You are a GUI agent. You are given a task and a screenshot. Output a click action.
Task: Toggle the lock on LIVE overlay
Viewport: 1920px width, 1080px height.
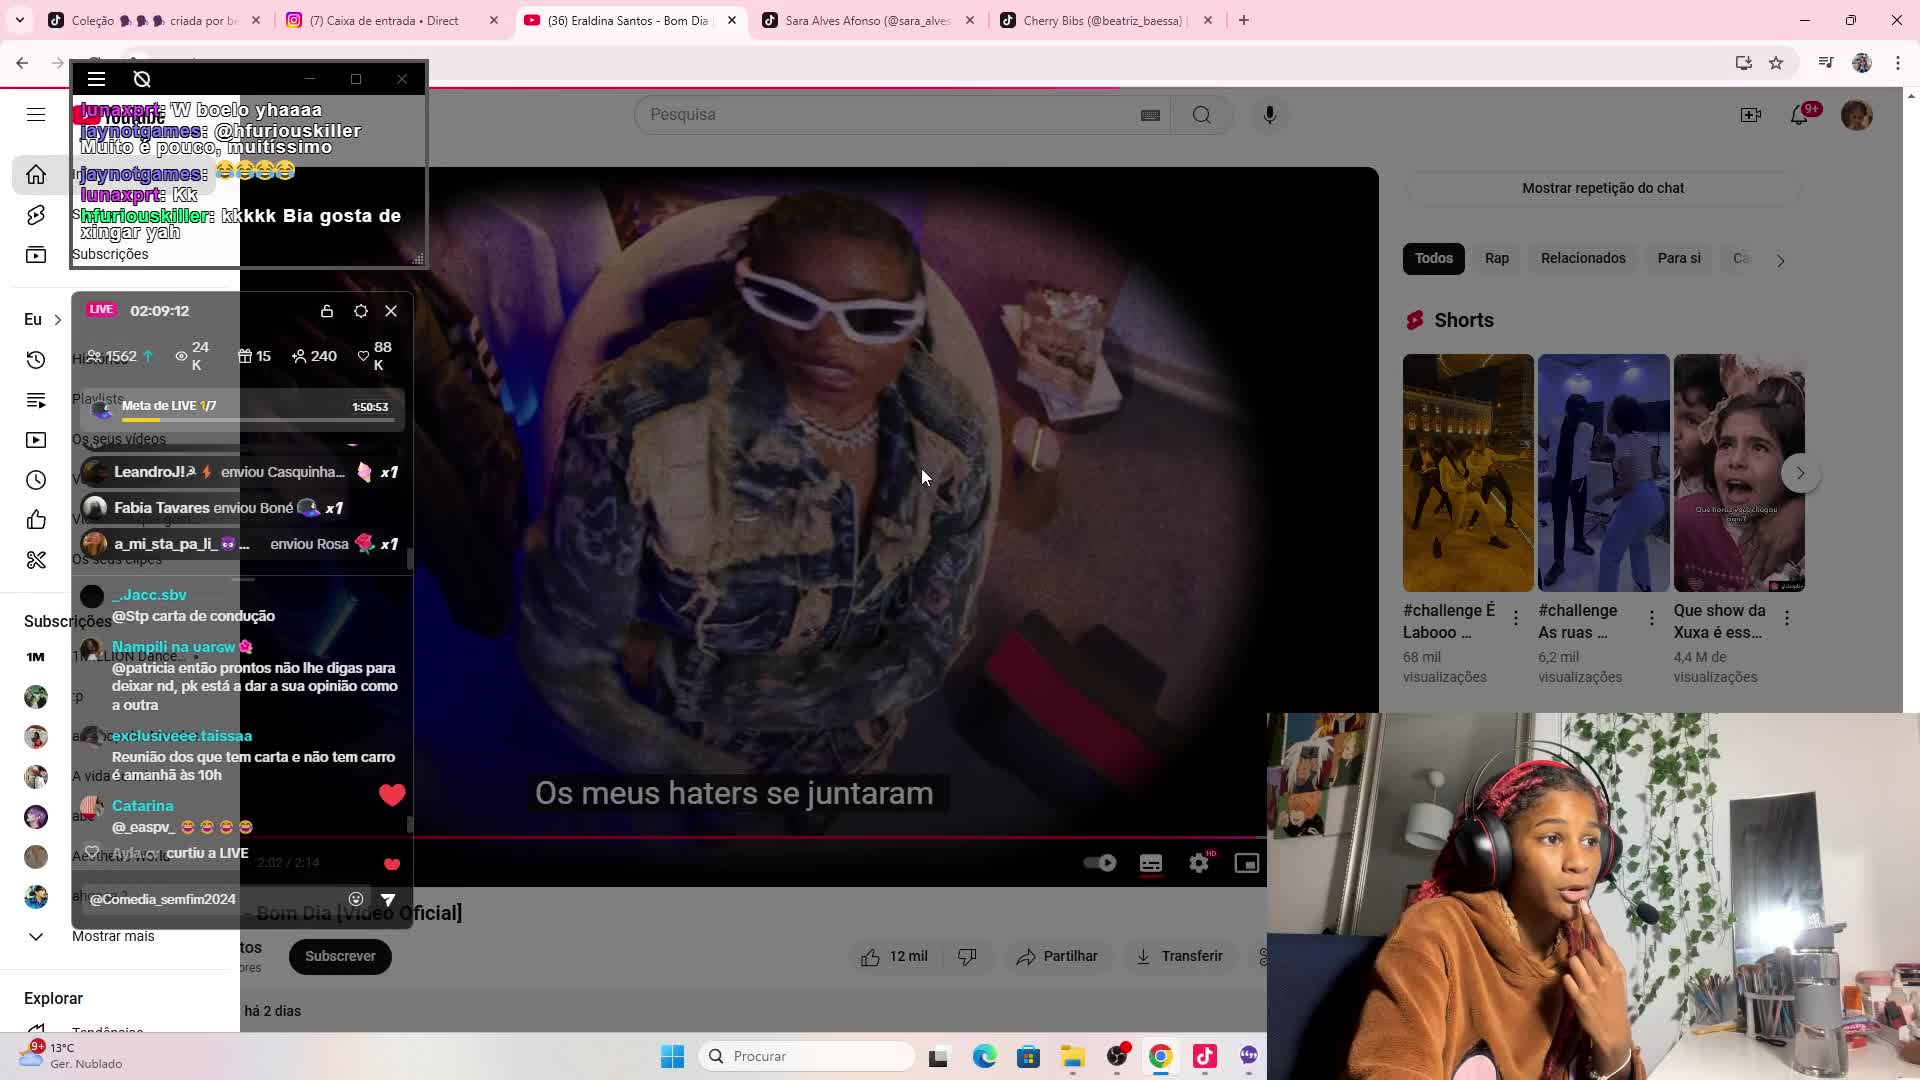click(x=327, y=311)
